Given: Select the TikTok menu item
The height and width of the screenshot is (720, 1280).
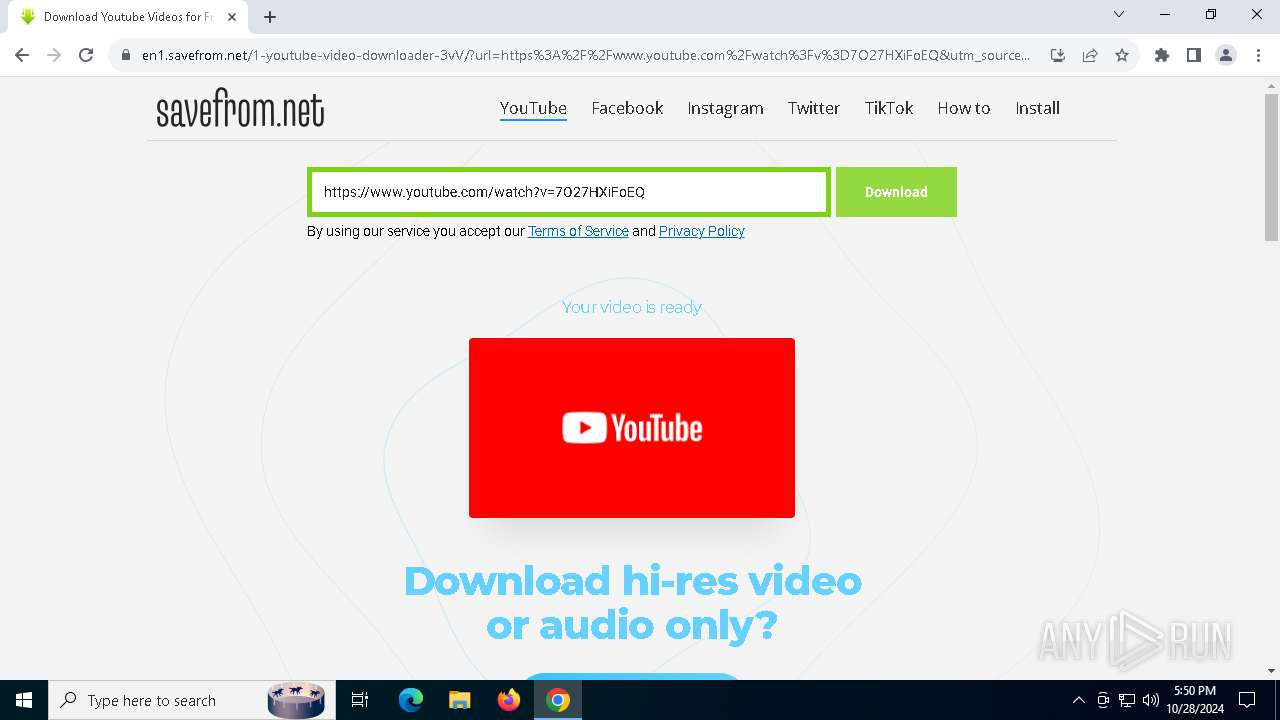Looking at the screenshot, I should (889, 108).
